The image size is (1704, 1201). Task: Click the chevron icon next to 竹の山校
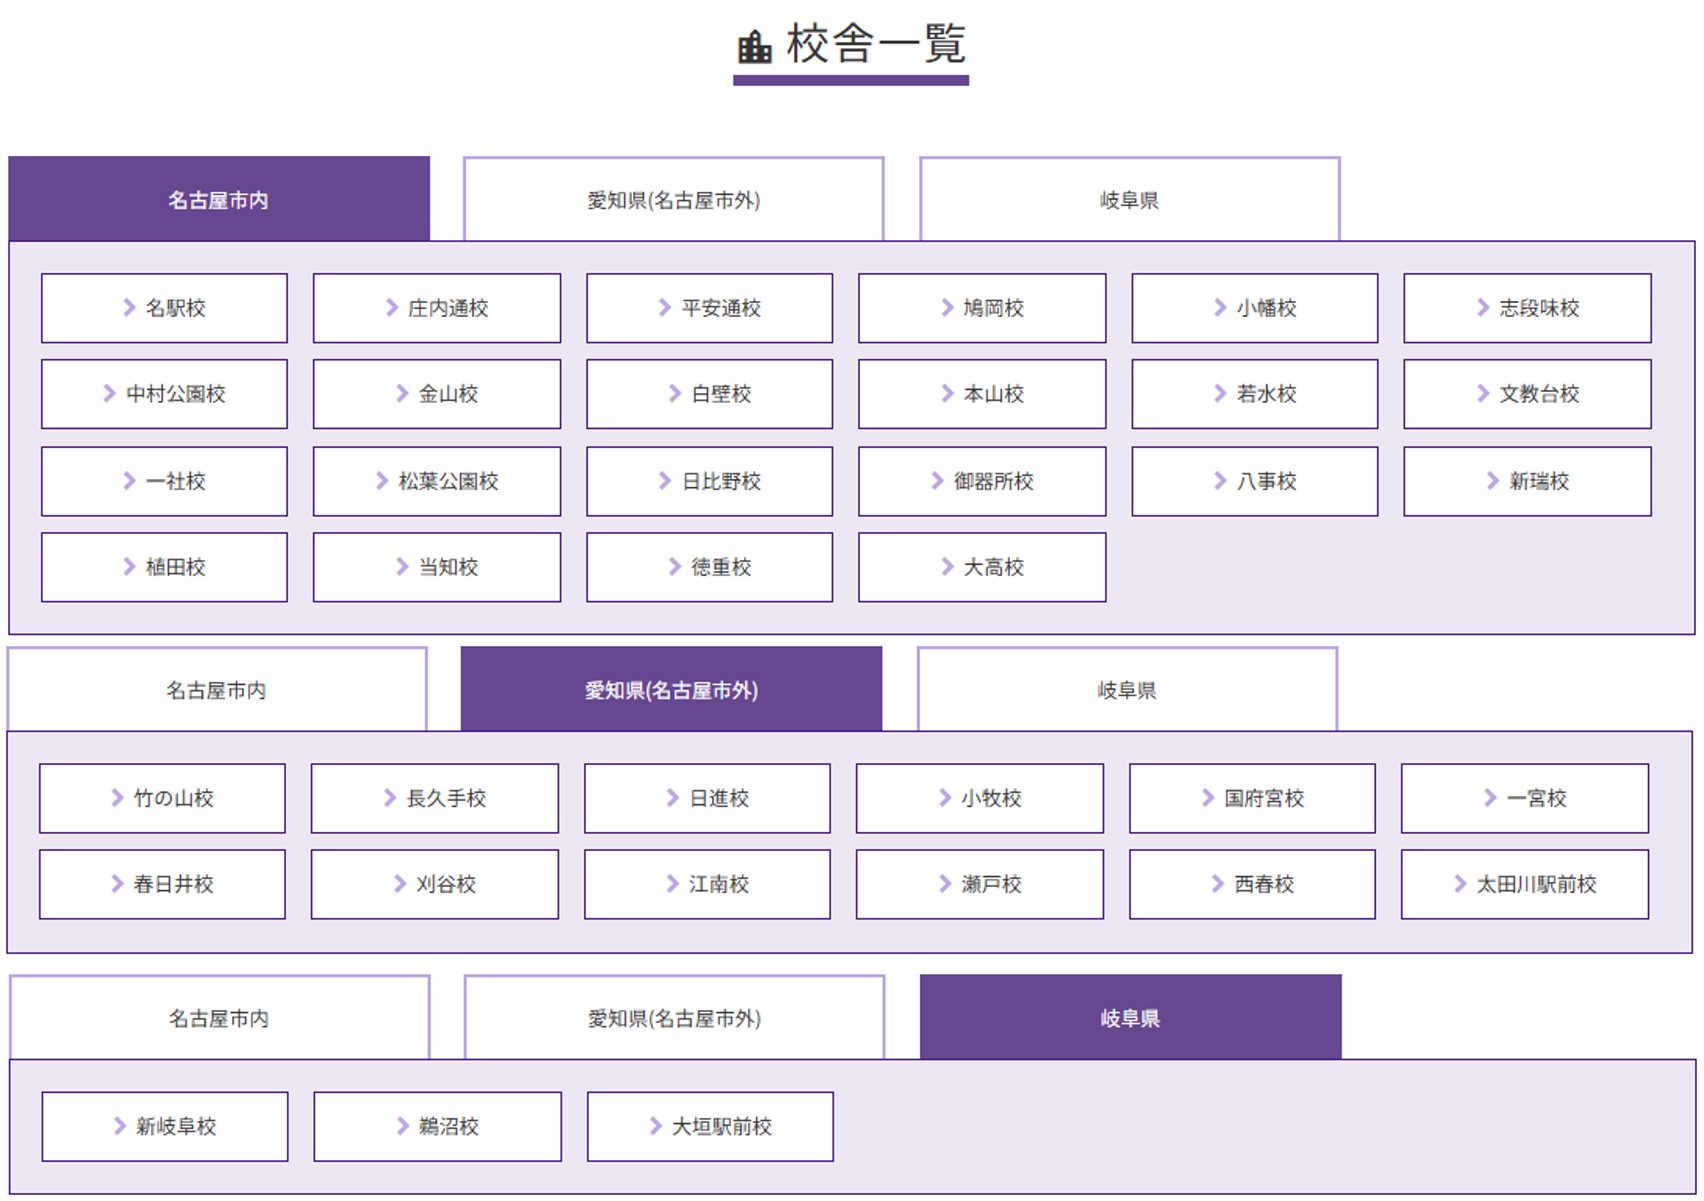pos(117,798)
